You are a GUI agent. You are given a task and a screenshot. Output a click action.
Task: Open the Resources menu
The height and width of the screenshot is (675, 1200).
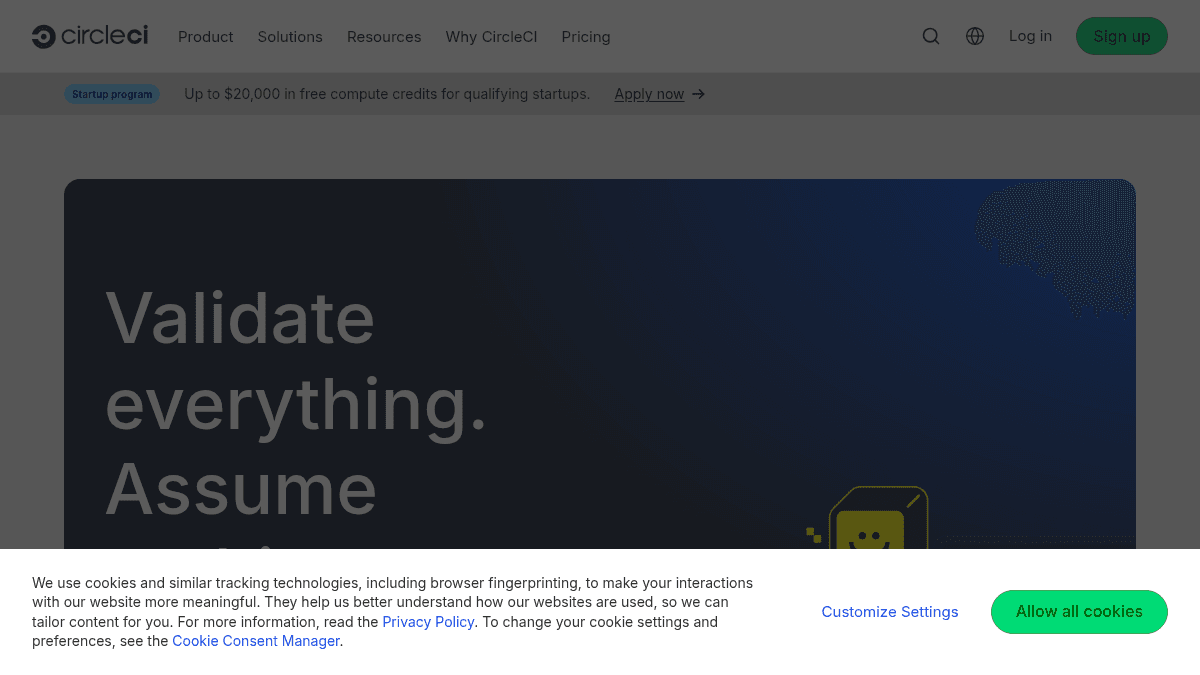point(384,37)
